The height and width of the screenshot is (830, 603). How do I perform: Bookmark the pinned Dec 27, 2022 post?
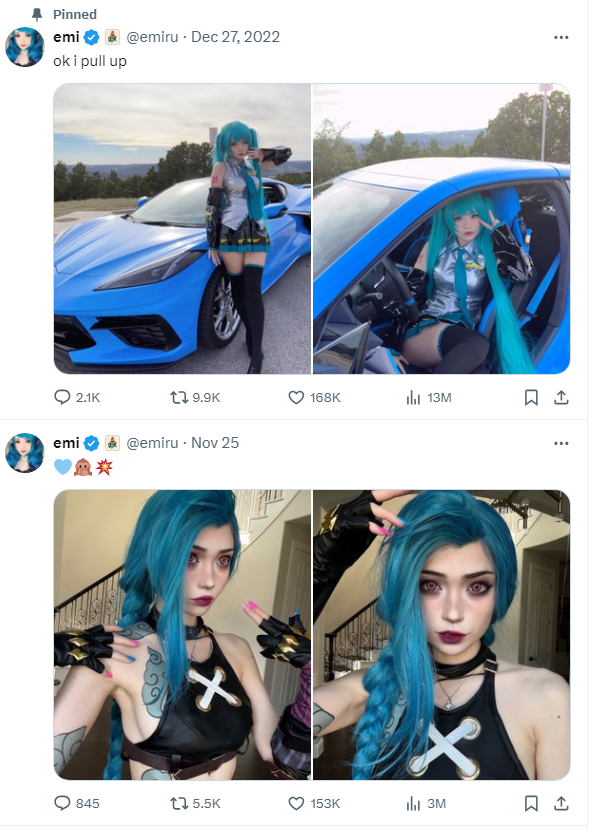531,397
